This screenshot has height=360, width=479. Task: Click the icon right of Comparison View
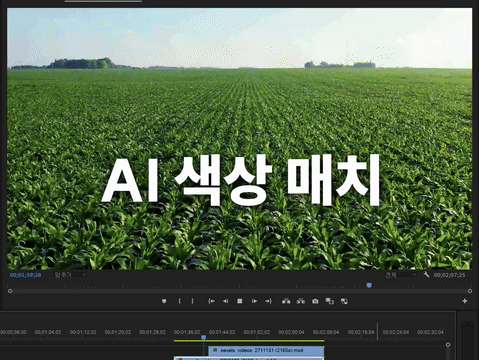(344, 301)
